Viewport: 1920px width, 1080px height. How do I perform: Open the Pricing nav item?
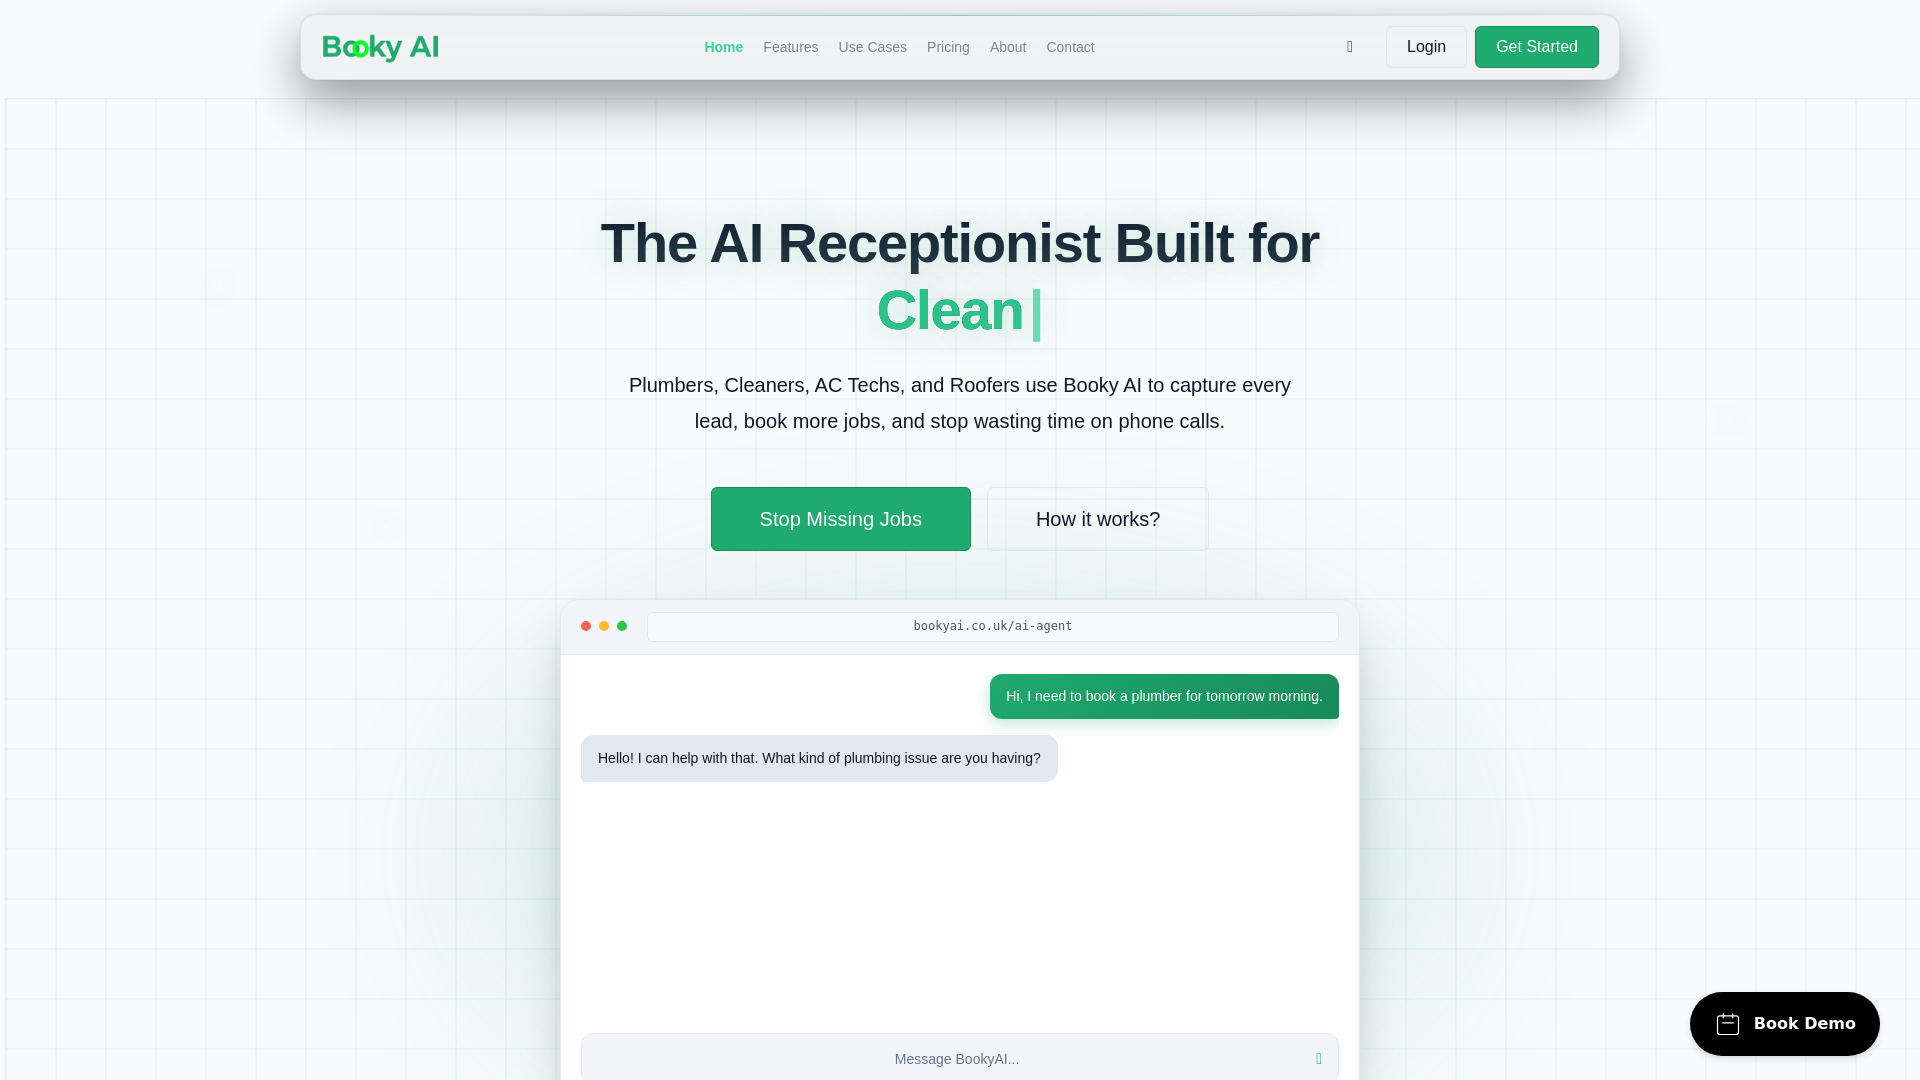[x=948, y=47]
